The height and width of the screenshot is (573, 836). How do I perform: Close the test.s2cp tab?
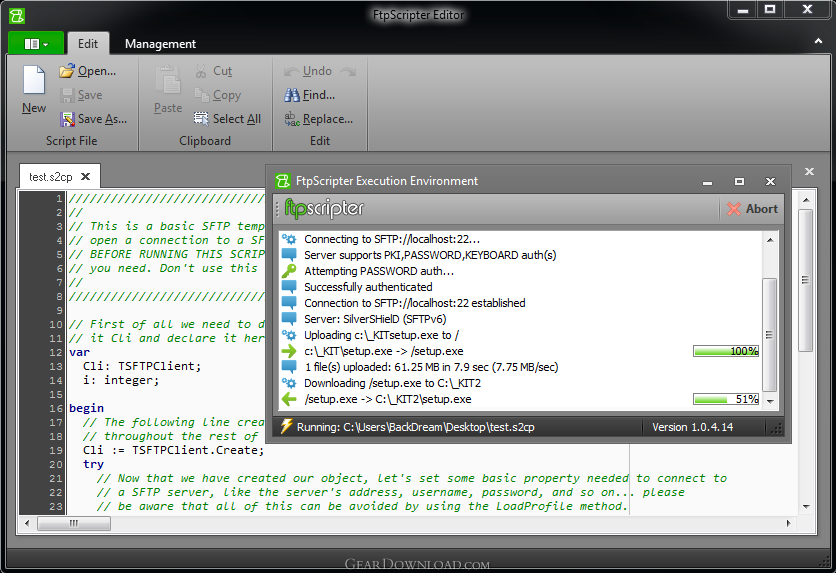(85, 176)
